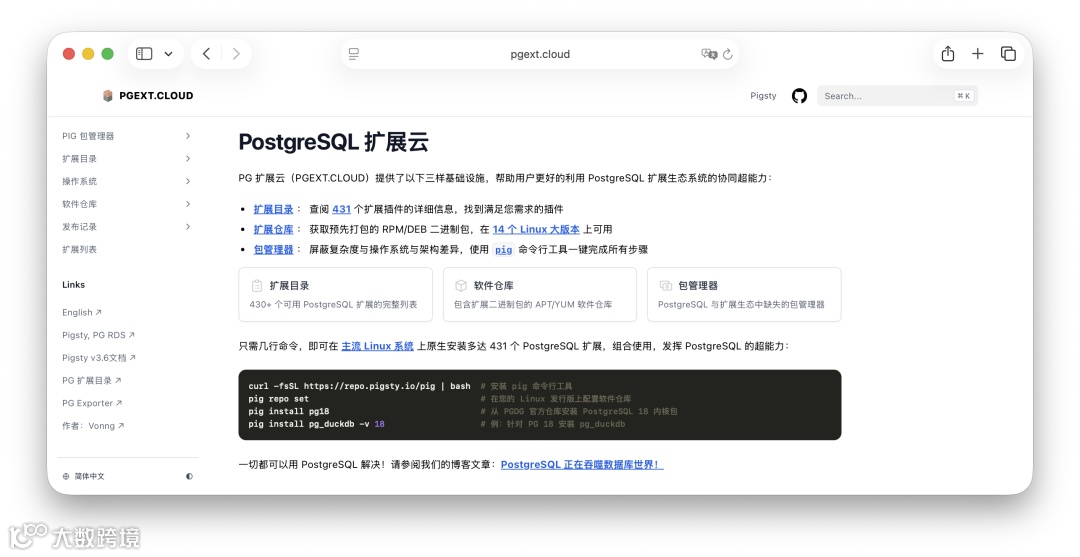The width and height of the screenshot is (1080, 557).
Task: Open the English external link
Action: tap(81, 312)
